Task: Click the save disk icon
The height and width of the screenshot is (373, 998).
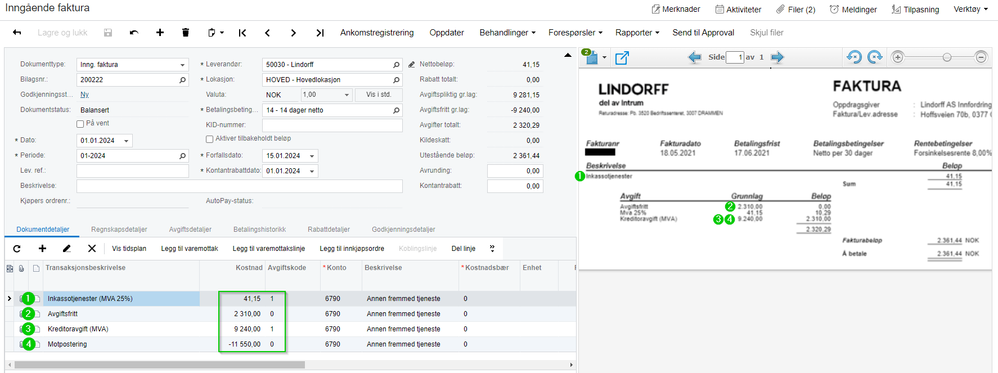Action: [x=108, y=32]
